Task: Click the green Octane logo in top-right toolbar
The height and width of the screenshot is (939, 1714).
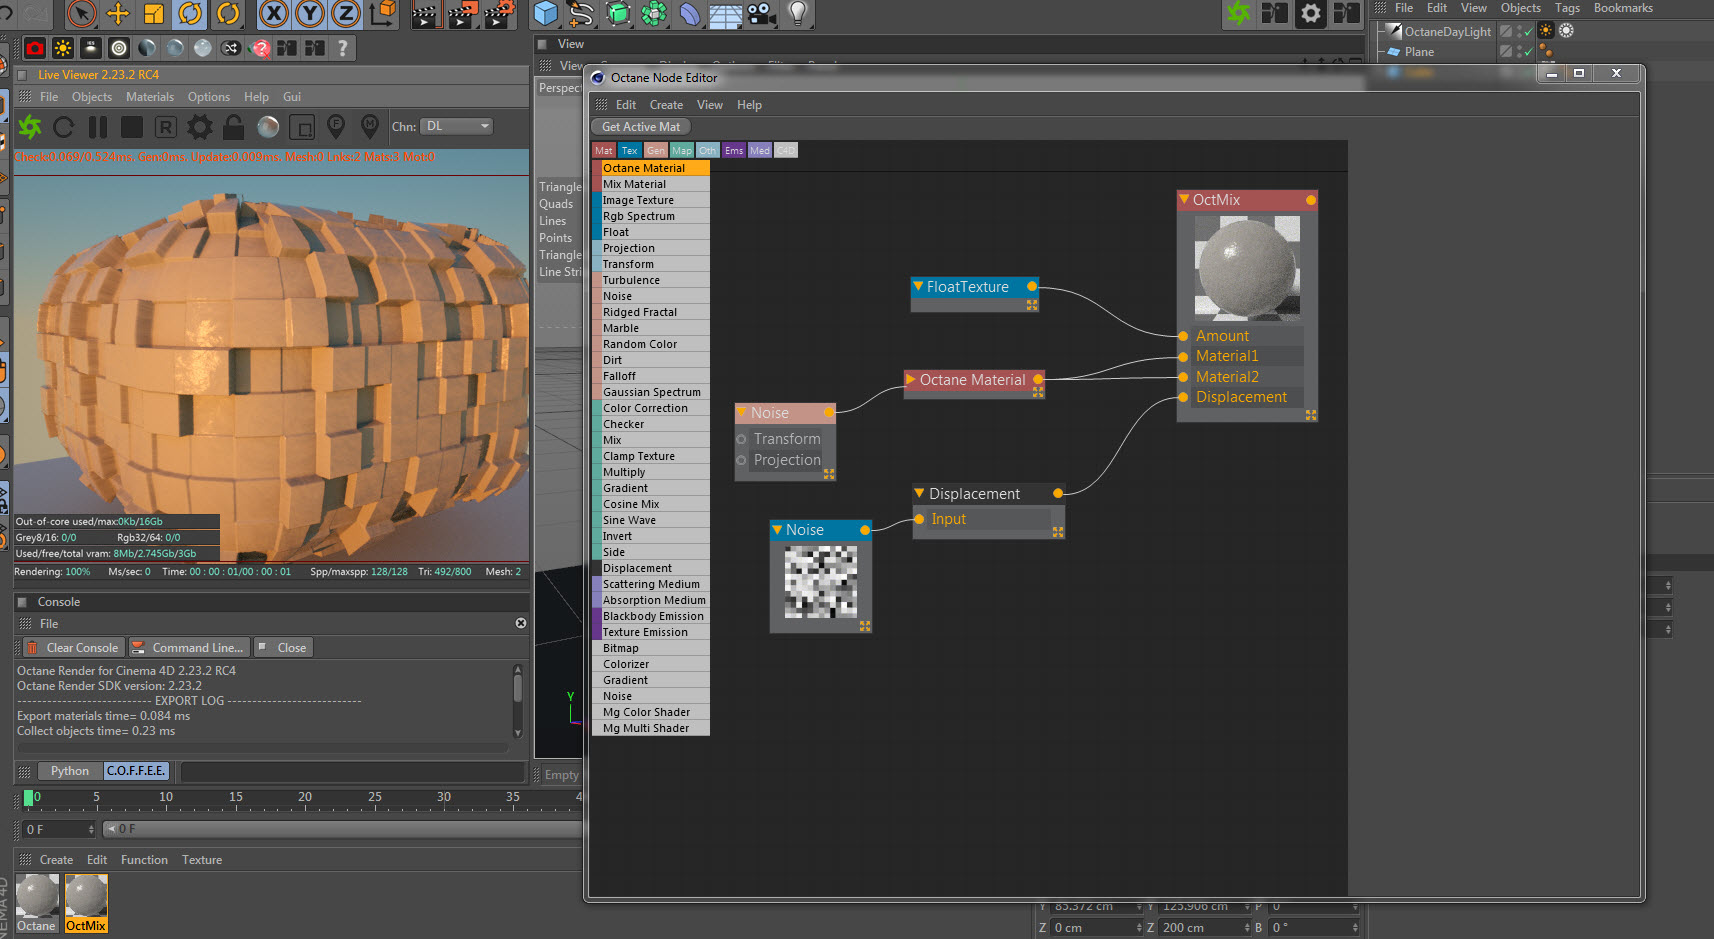Action: (x=1239, y=13)
